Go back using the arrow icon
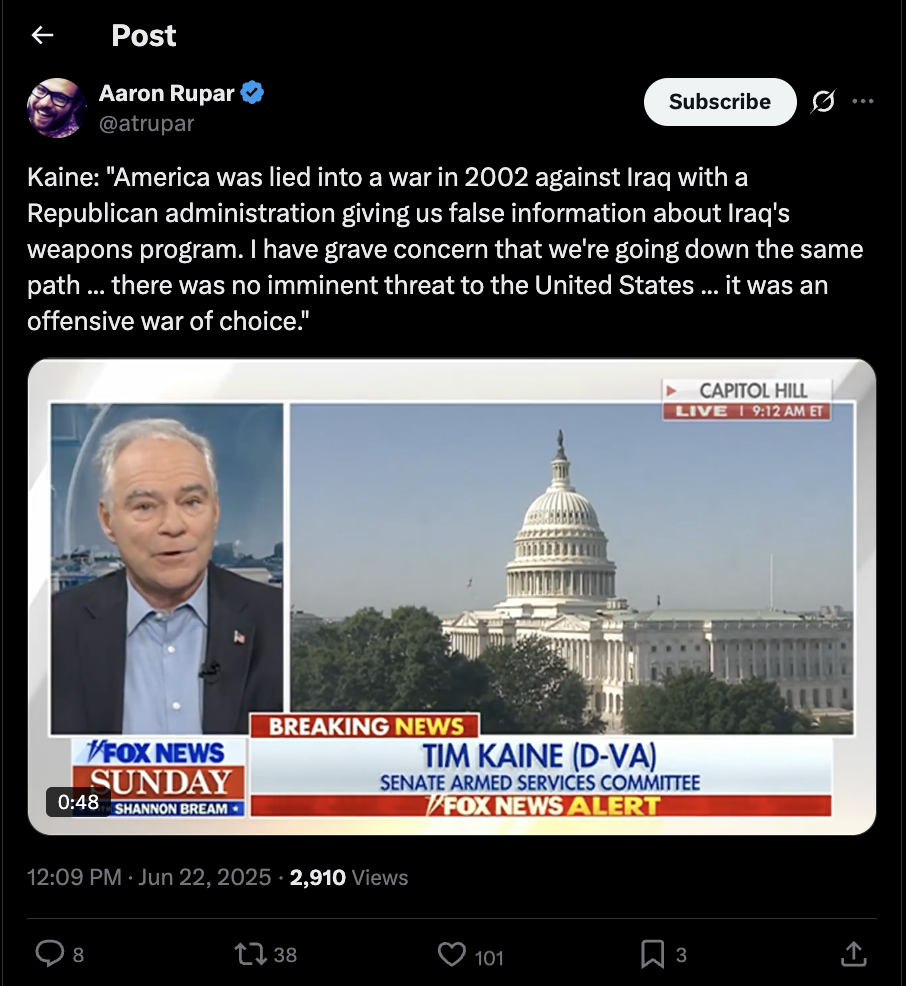This screenshot has width=906, height=986. 42,35
